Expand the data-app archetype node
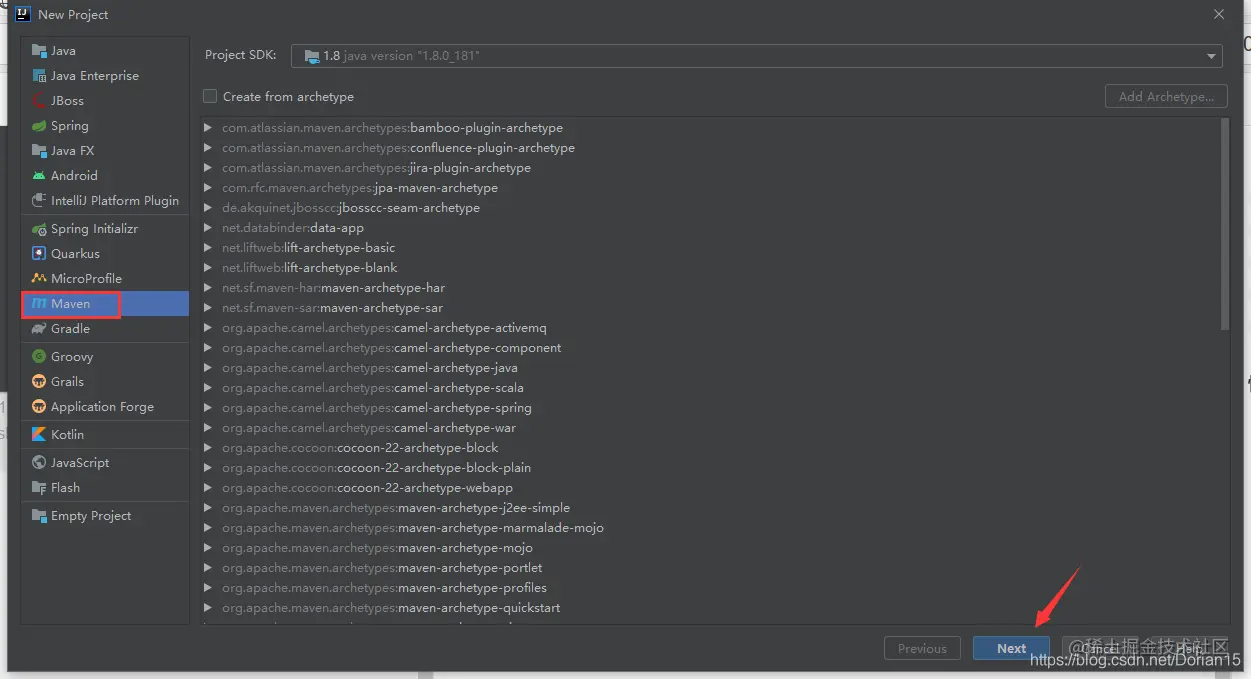The image size is (1251, 679). coord(208,228)
